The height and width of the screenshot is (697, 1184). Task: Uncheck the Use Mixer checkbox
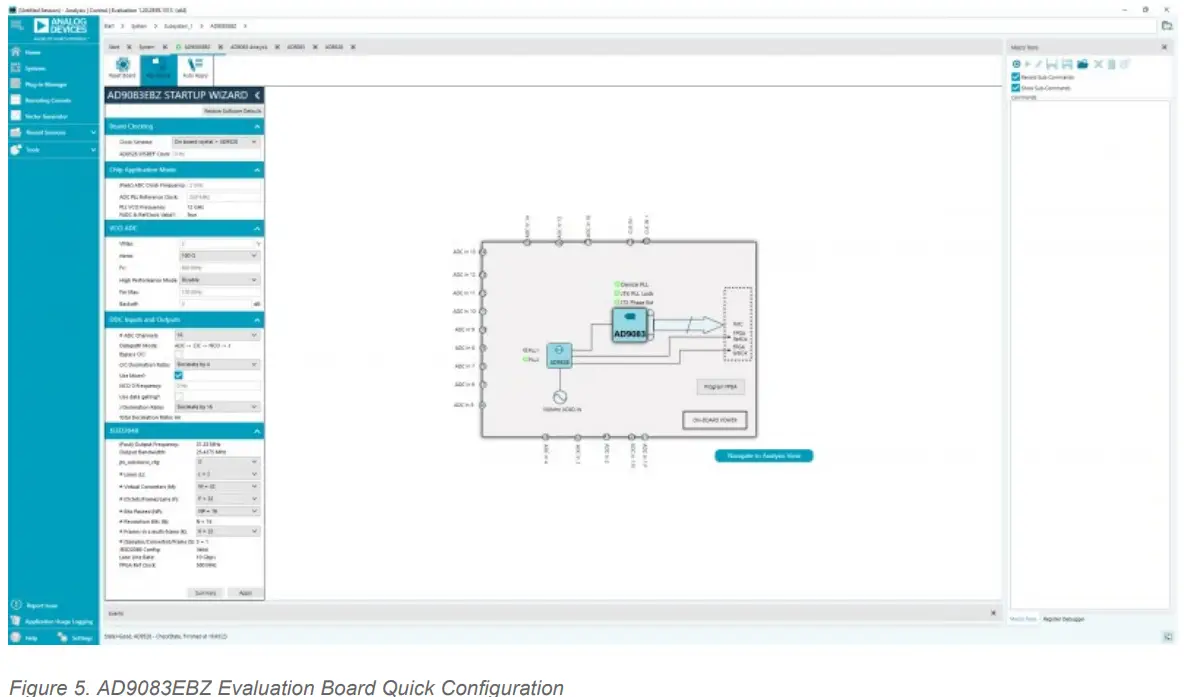[179, 375]
